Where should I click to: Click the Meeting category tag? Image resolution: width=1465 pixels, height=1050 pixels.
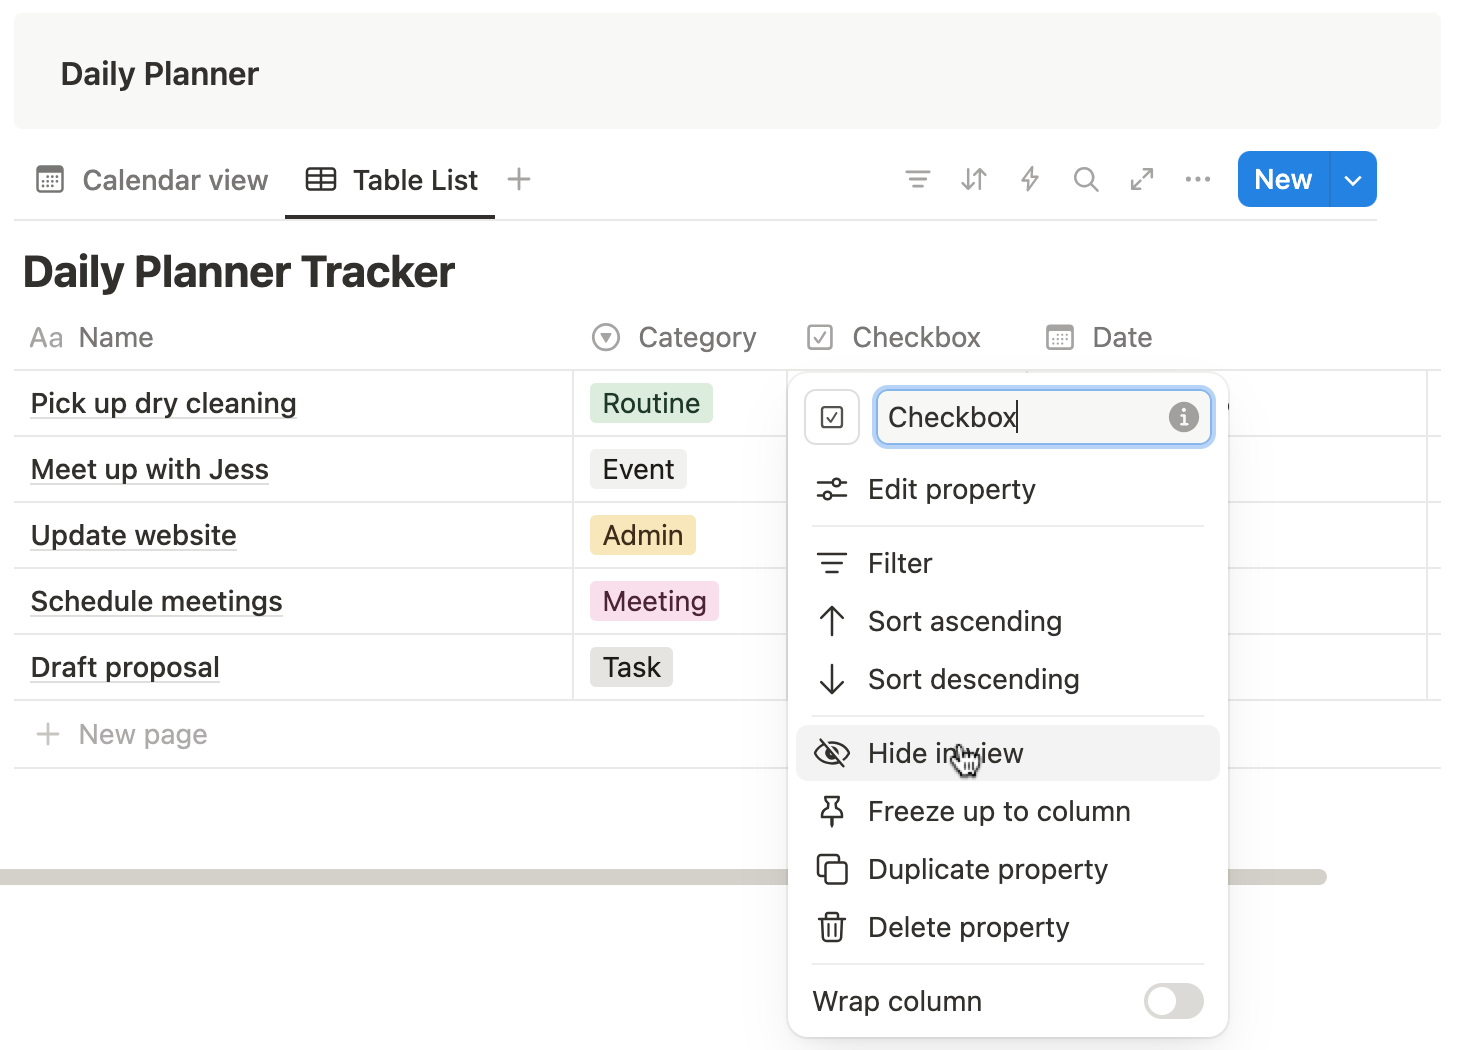coord(654,601)
